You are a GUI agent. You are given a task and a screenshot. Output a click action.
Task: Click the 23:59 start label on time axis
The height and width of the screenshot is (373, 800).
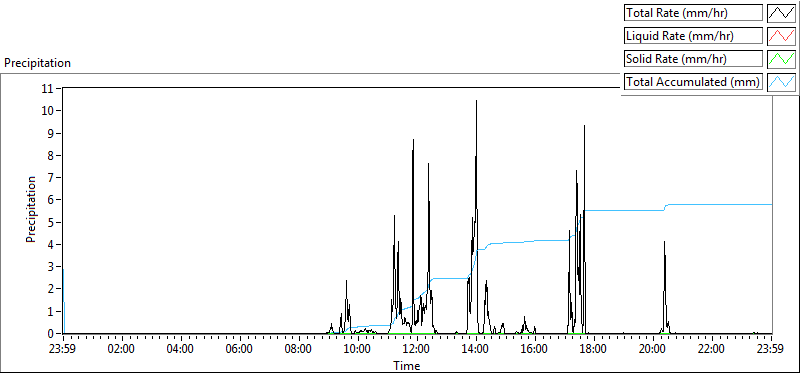[63, 350]
